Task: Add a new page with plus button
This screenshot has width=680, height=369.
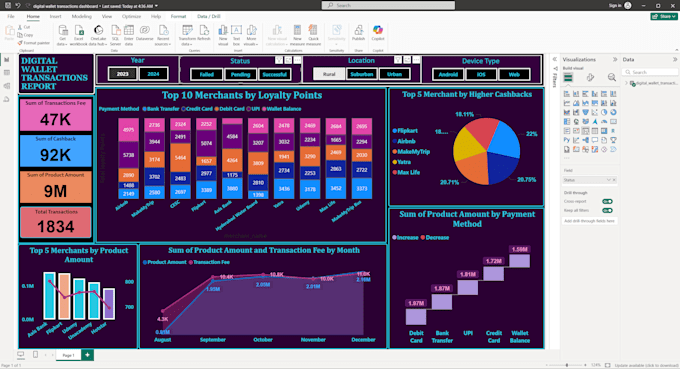Action: (87, 355)
